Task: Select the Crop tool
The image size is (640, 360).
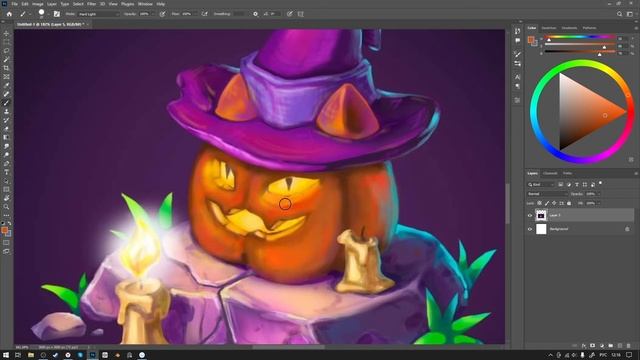Action: (x=6, y=68)
